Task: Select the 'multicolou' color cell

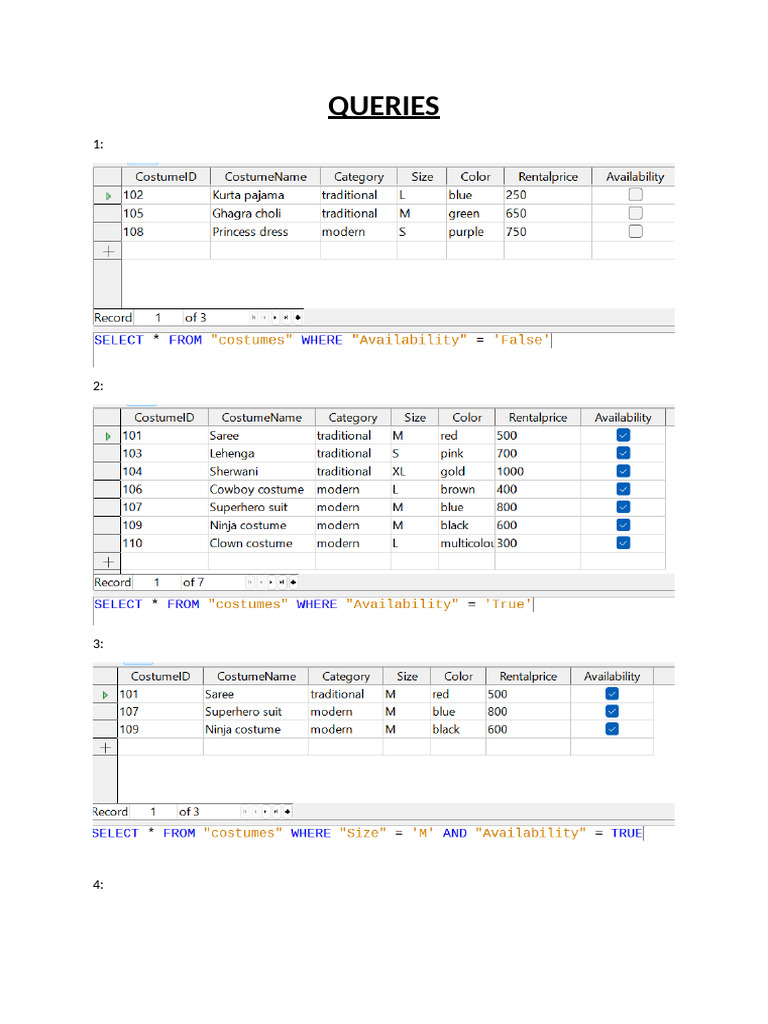Action: point(466,543)
